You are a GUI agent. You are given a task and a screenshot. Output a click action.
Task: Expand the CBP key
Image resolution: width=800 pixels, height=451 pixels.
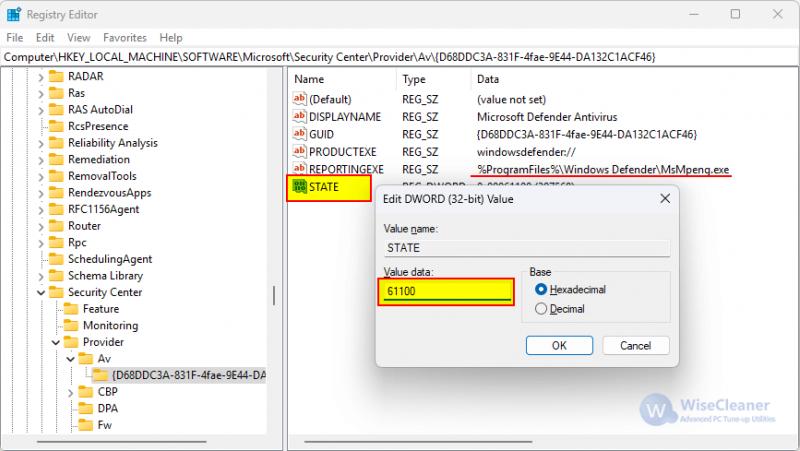pyautogui.click(x=70, y=392)
